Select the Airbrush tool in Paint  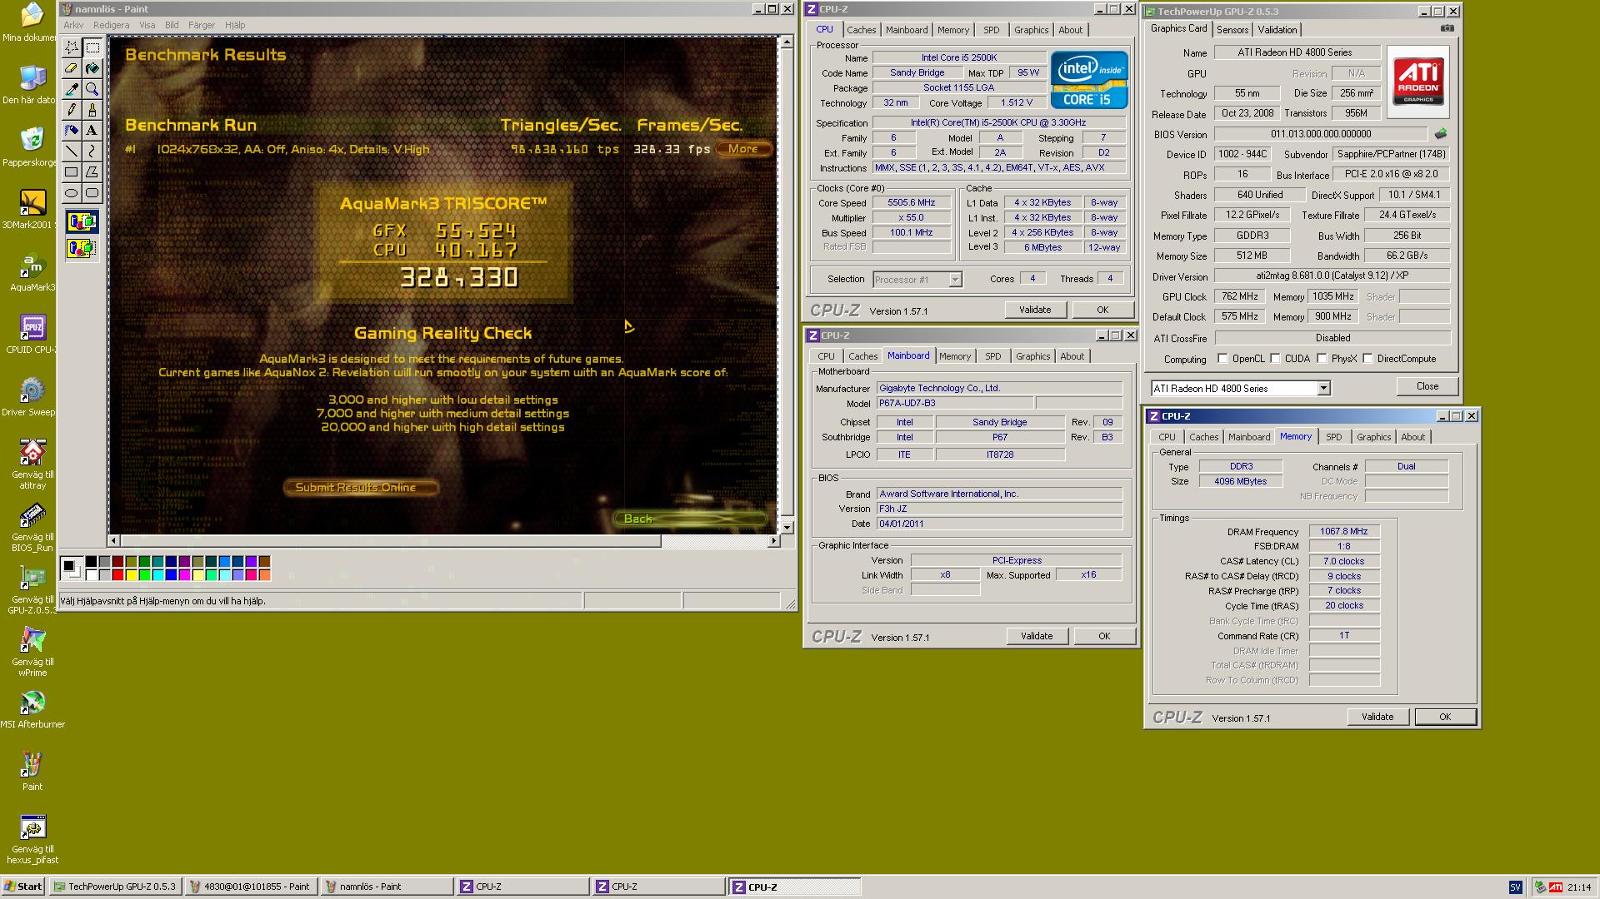point(72,130)
